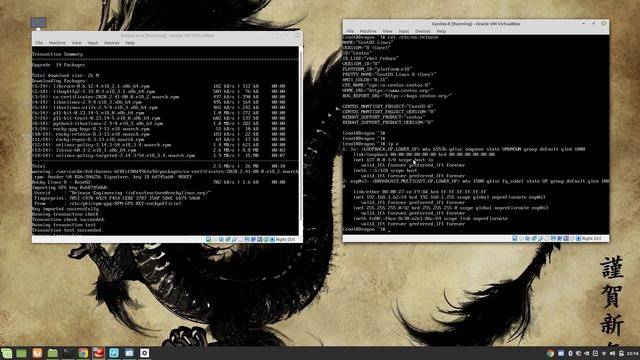
Task: Open Devices menu in Rocky Linux VM window
Action: [x=111, y=43]
